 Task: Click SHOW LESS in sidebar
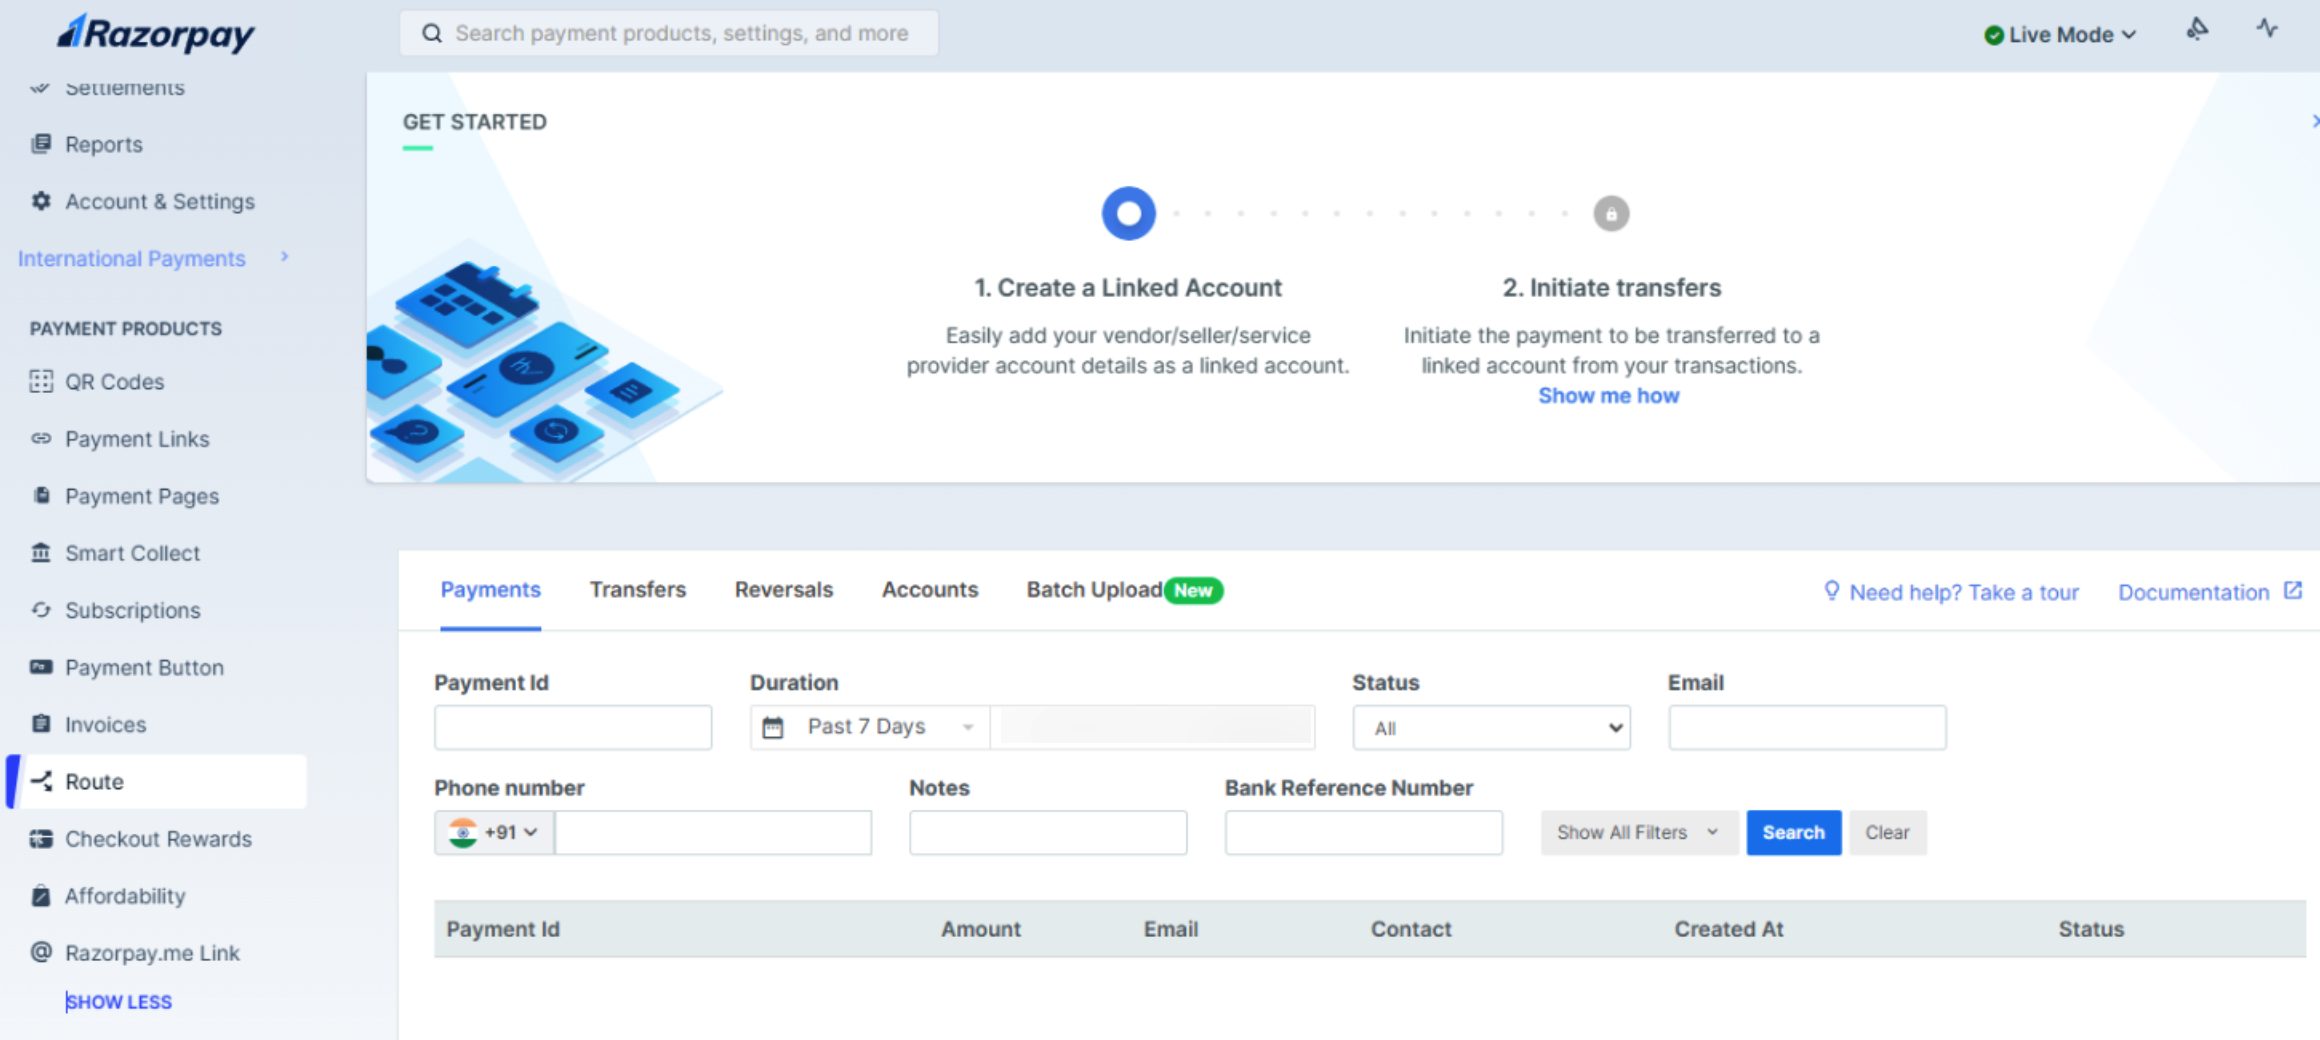(119, 1001)
